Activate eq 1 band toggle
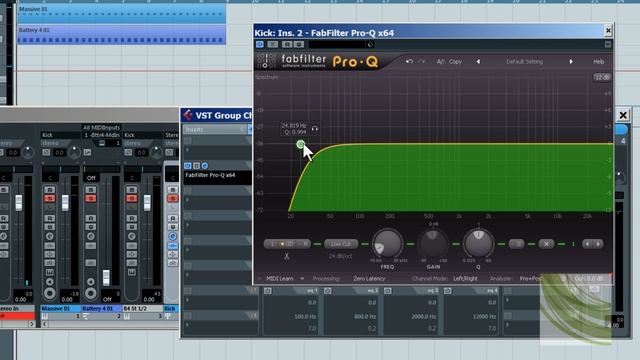The image size is (640, 360). pyautogui.click(x=268, y=291)
